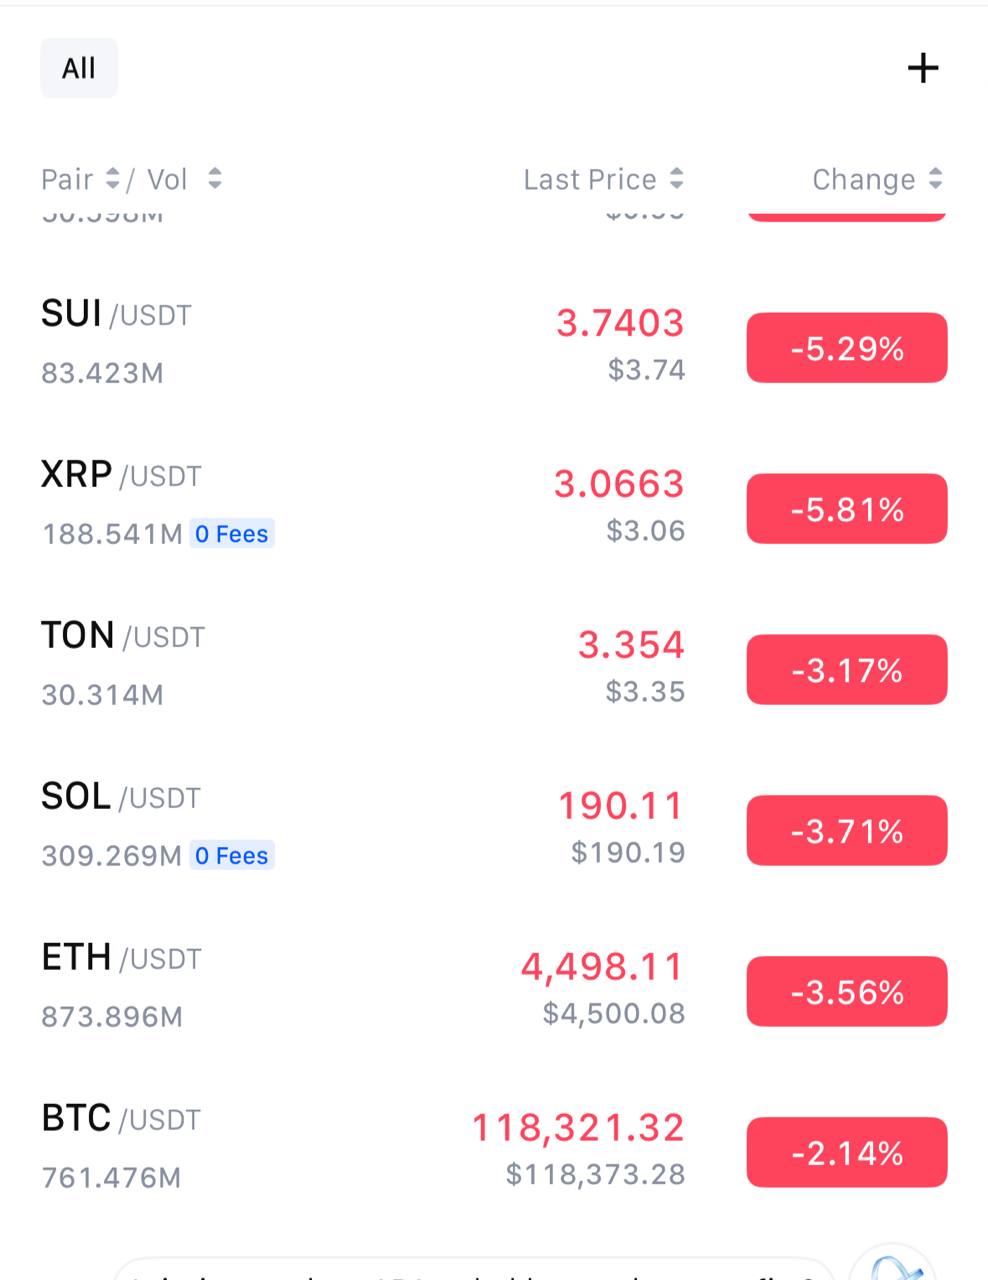The height and width of the screenshot is (1280, 988).
Task: Toggle the SUI -5.29% change badge
Action: point(847,347)
